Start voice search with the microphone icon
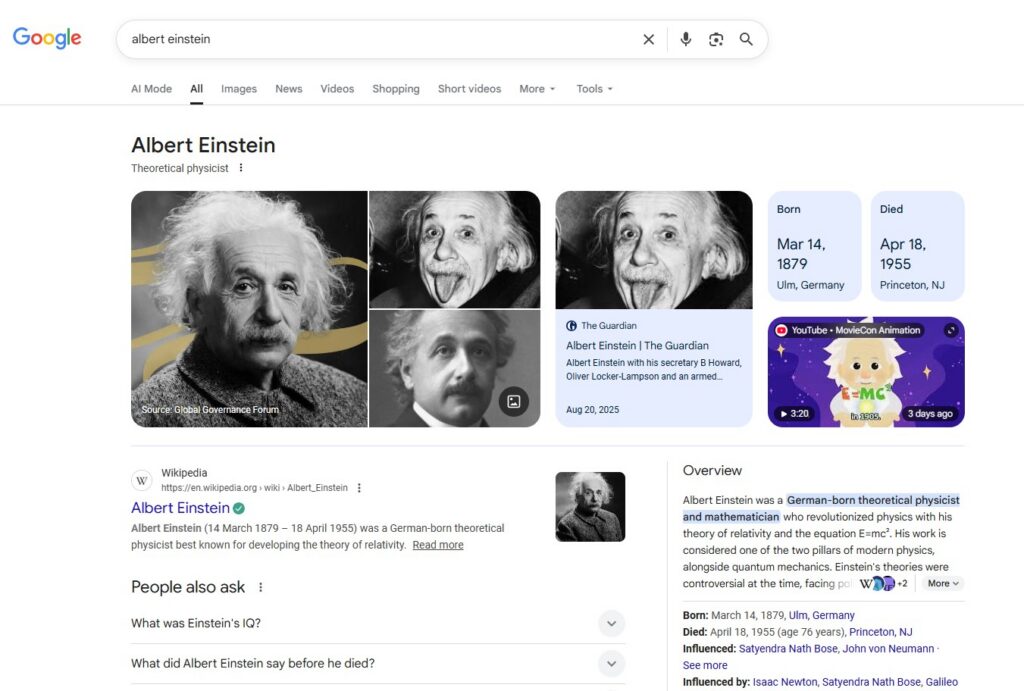 685,39
